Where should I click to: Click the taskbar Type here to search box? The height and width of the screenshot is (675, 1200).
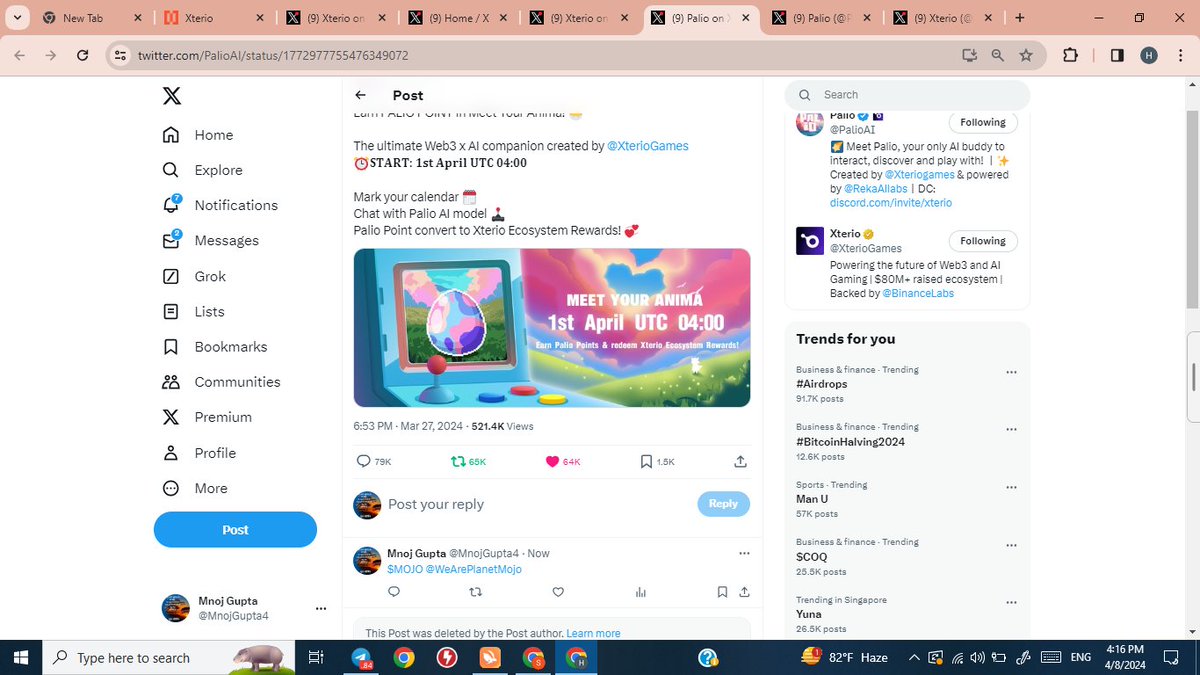[170, 657]
